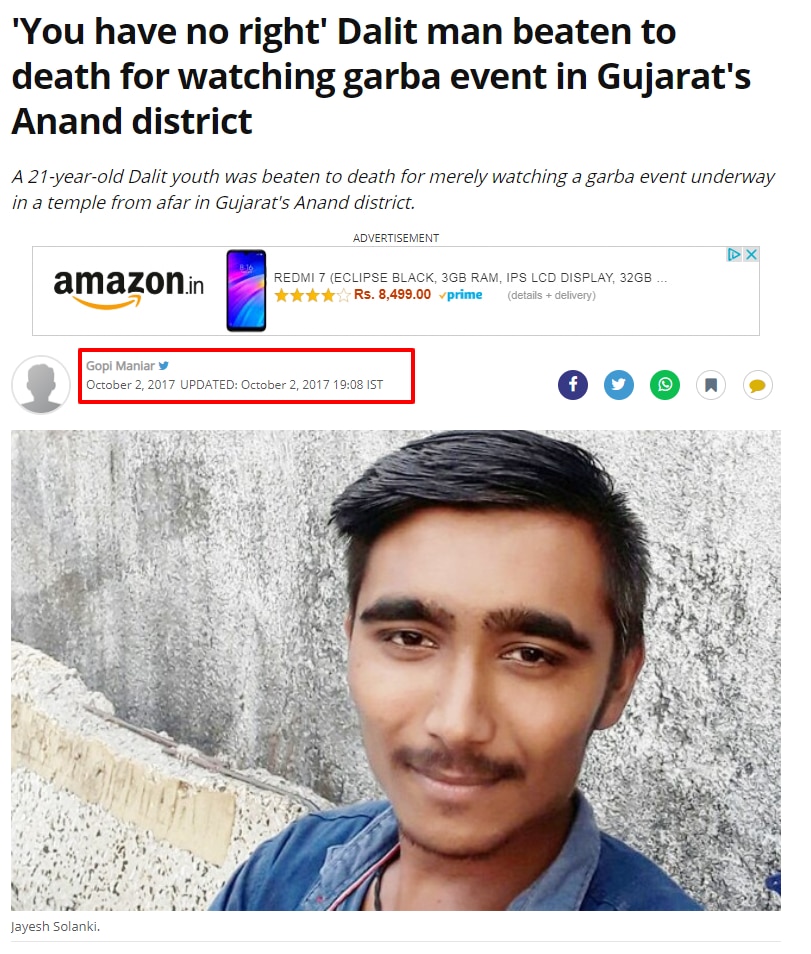Share article on Facebook

tap(573, 385)
